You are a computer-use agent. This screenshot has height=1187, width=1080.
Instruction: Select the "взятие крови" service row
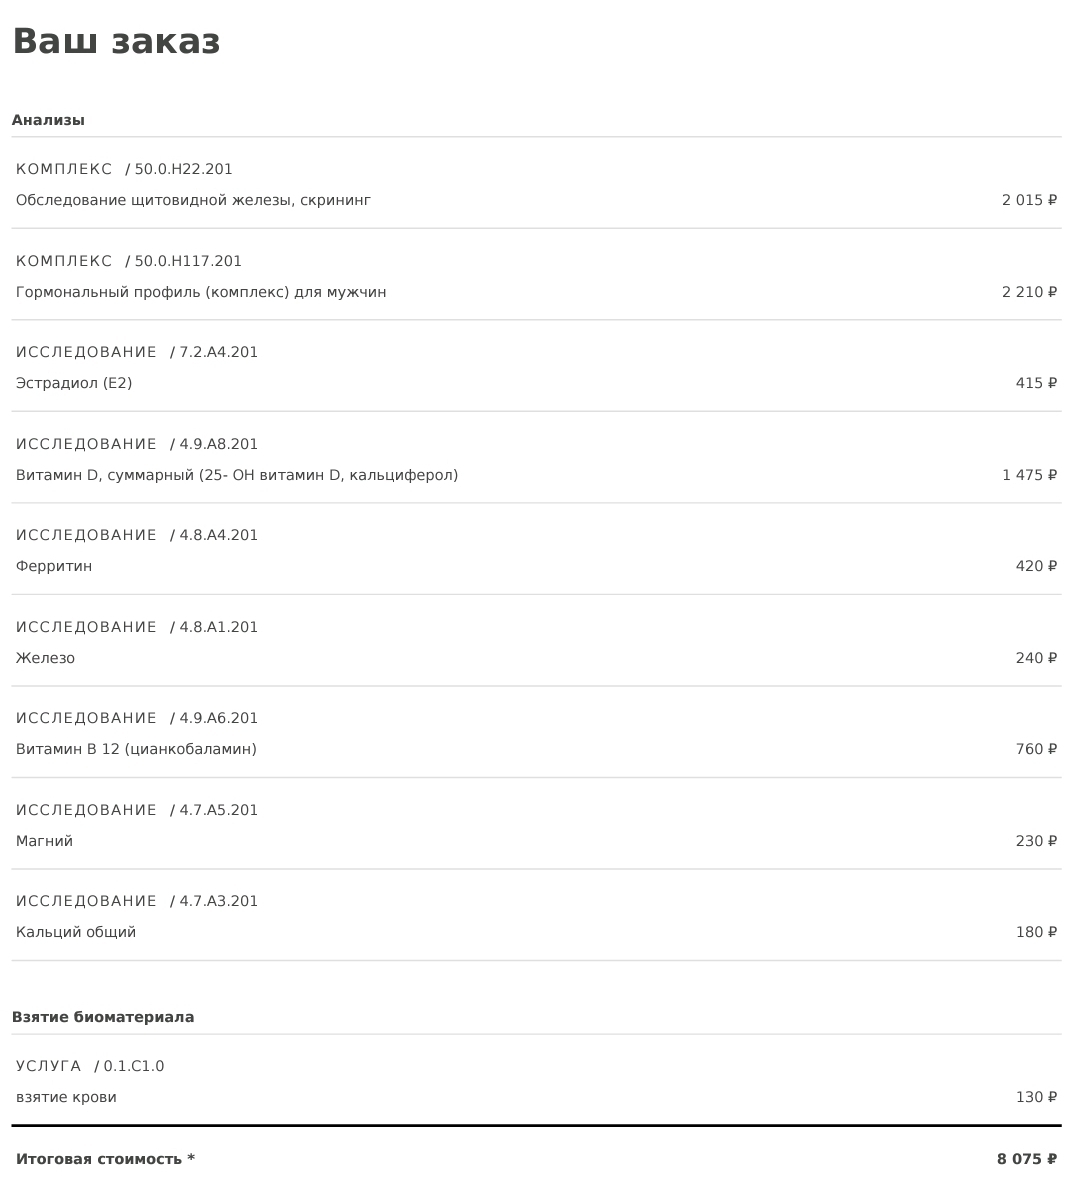pos(66,1097)
